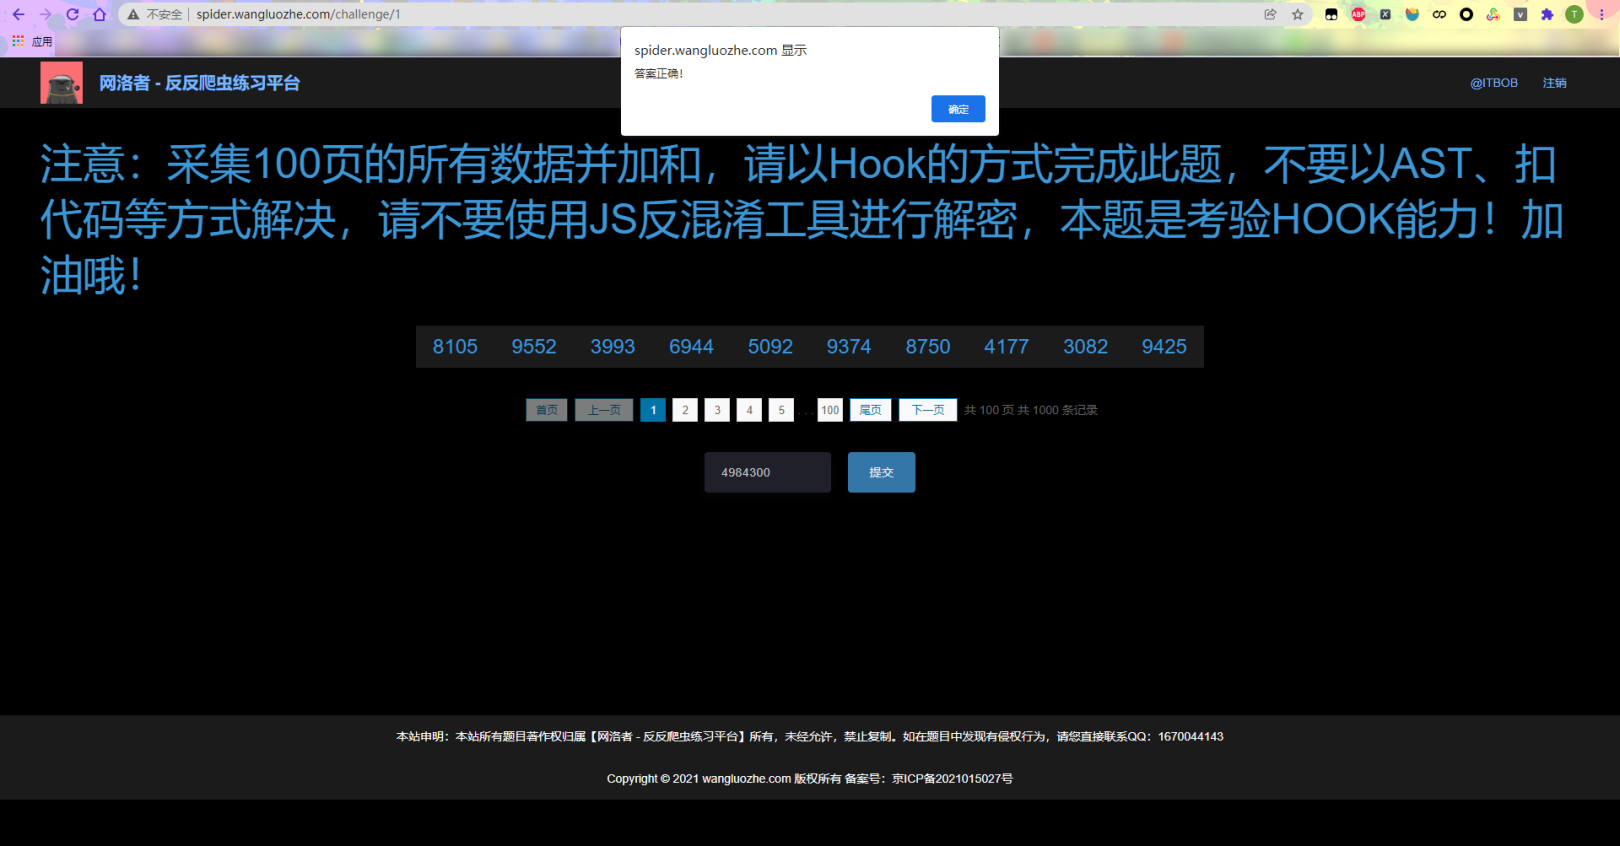Open the webhook-shaped colorful extension icon

click(1493, 14)
